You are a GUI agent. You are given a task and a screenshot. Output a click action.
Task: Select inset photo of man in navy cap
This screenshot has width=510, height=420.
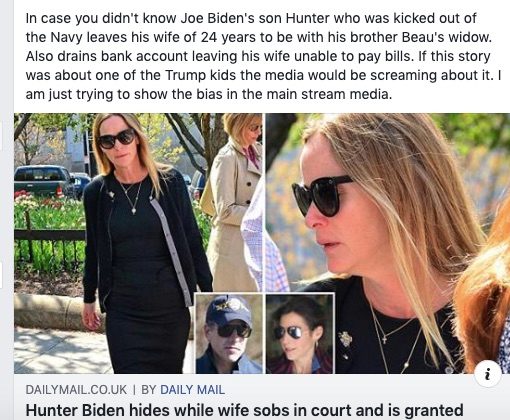229,333
